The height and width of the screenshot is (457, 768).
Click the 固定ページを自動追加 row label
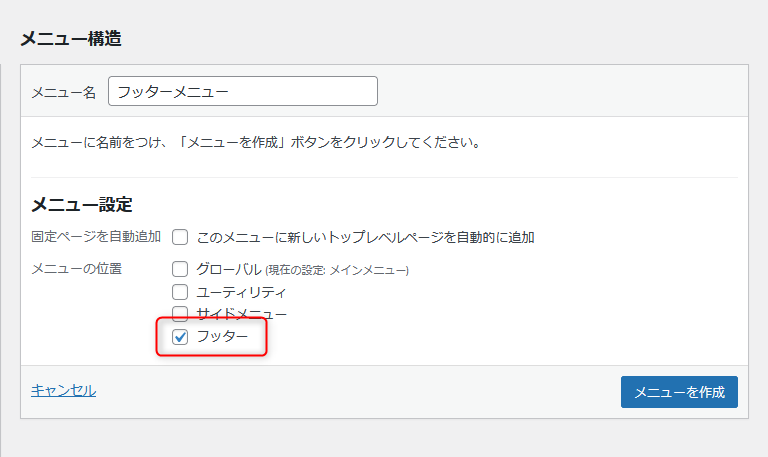[x=96, y=237]
